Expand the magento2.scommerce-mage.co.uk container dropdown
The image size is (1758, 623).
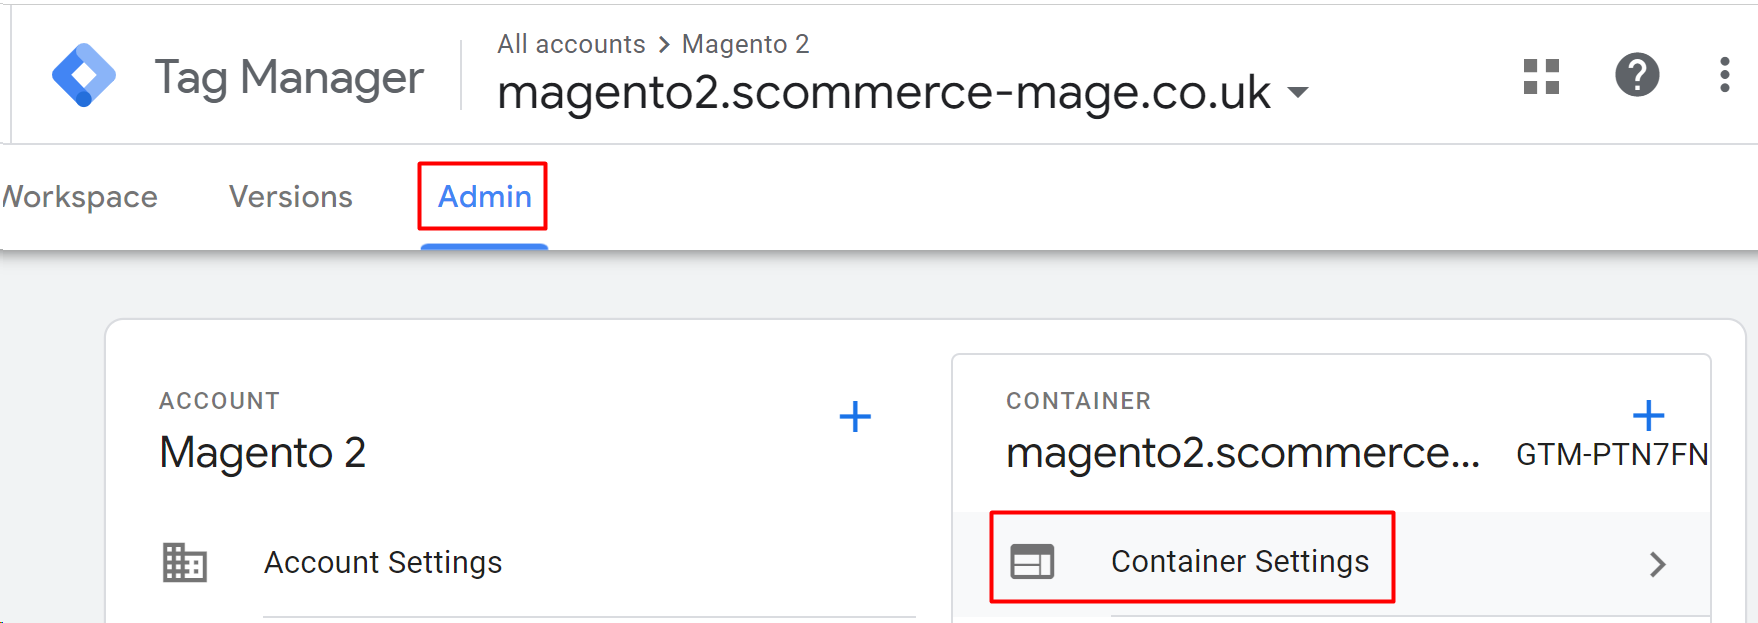pos(1297,91)
